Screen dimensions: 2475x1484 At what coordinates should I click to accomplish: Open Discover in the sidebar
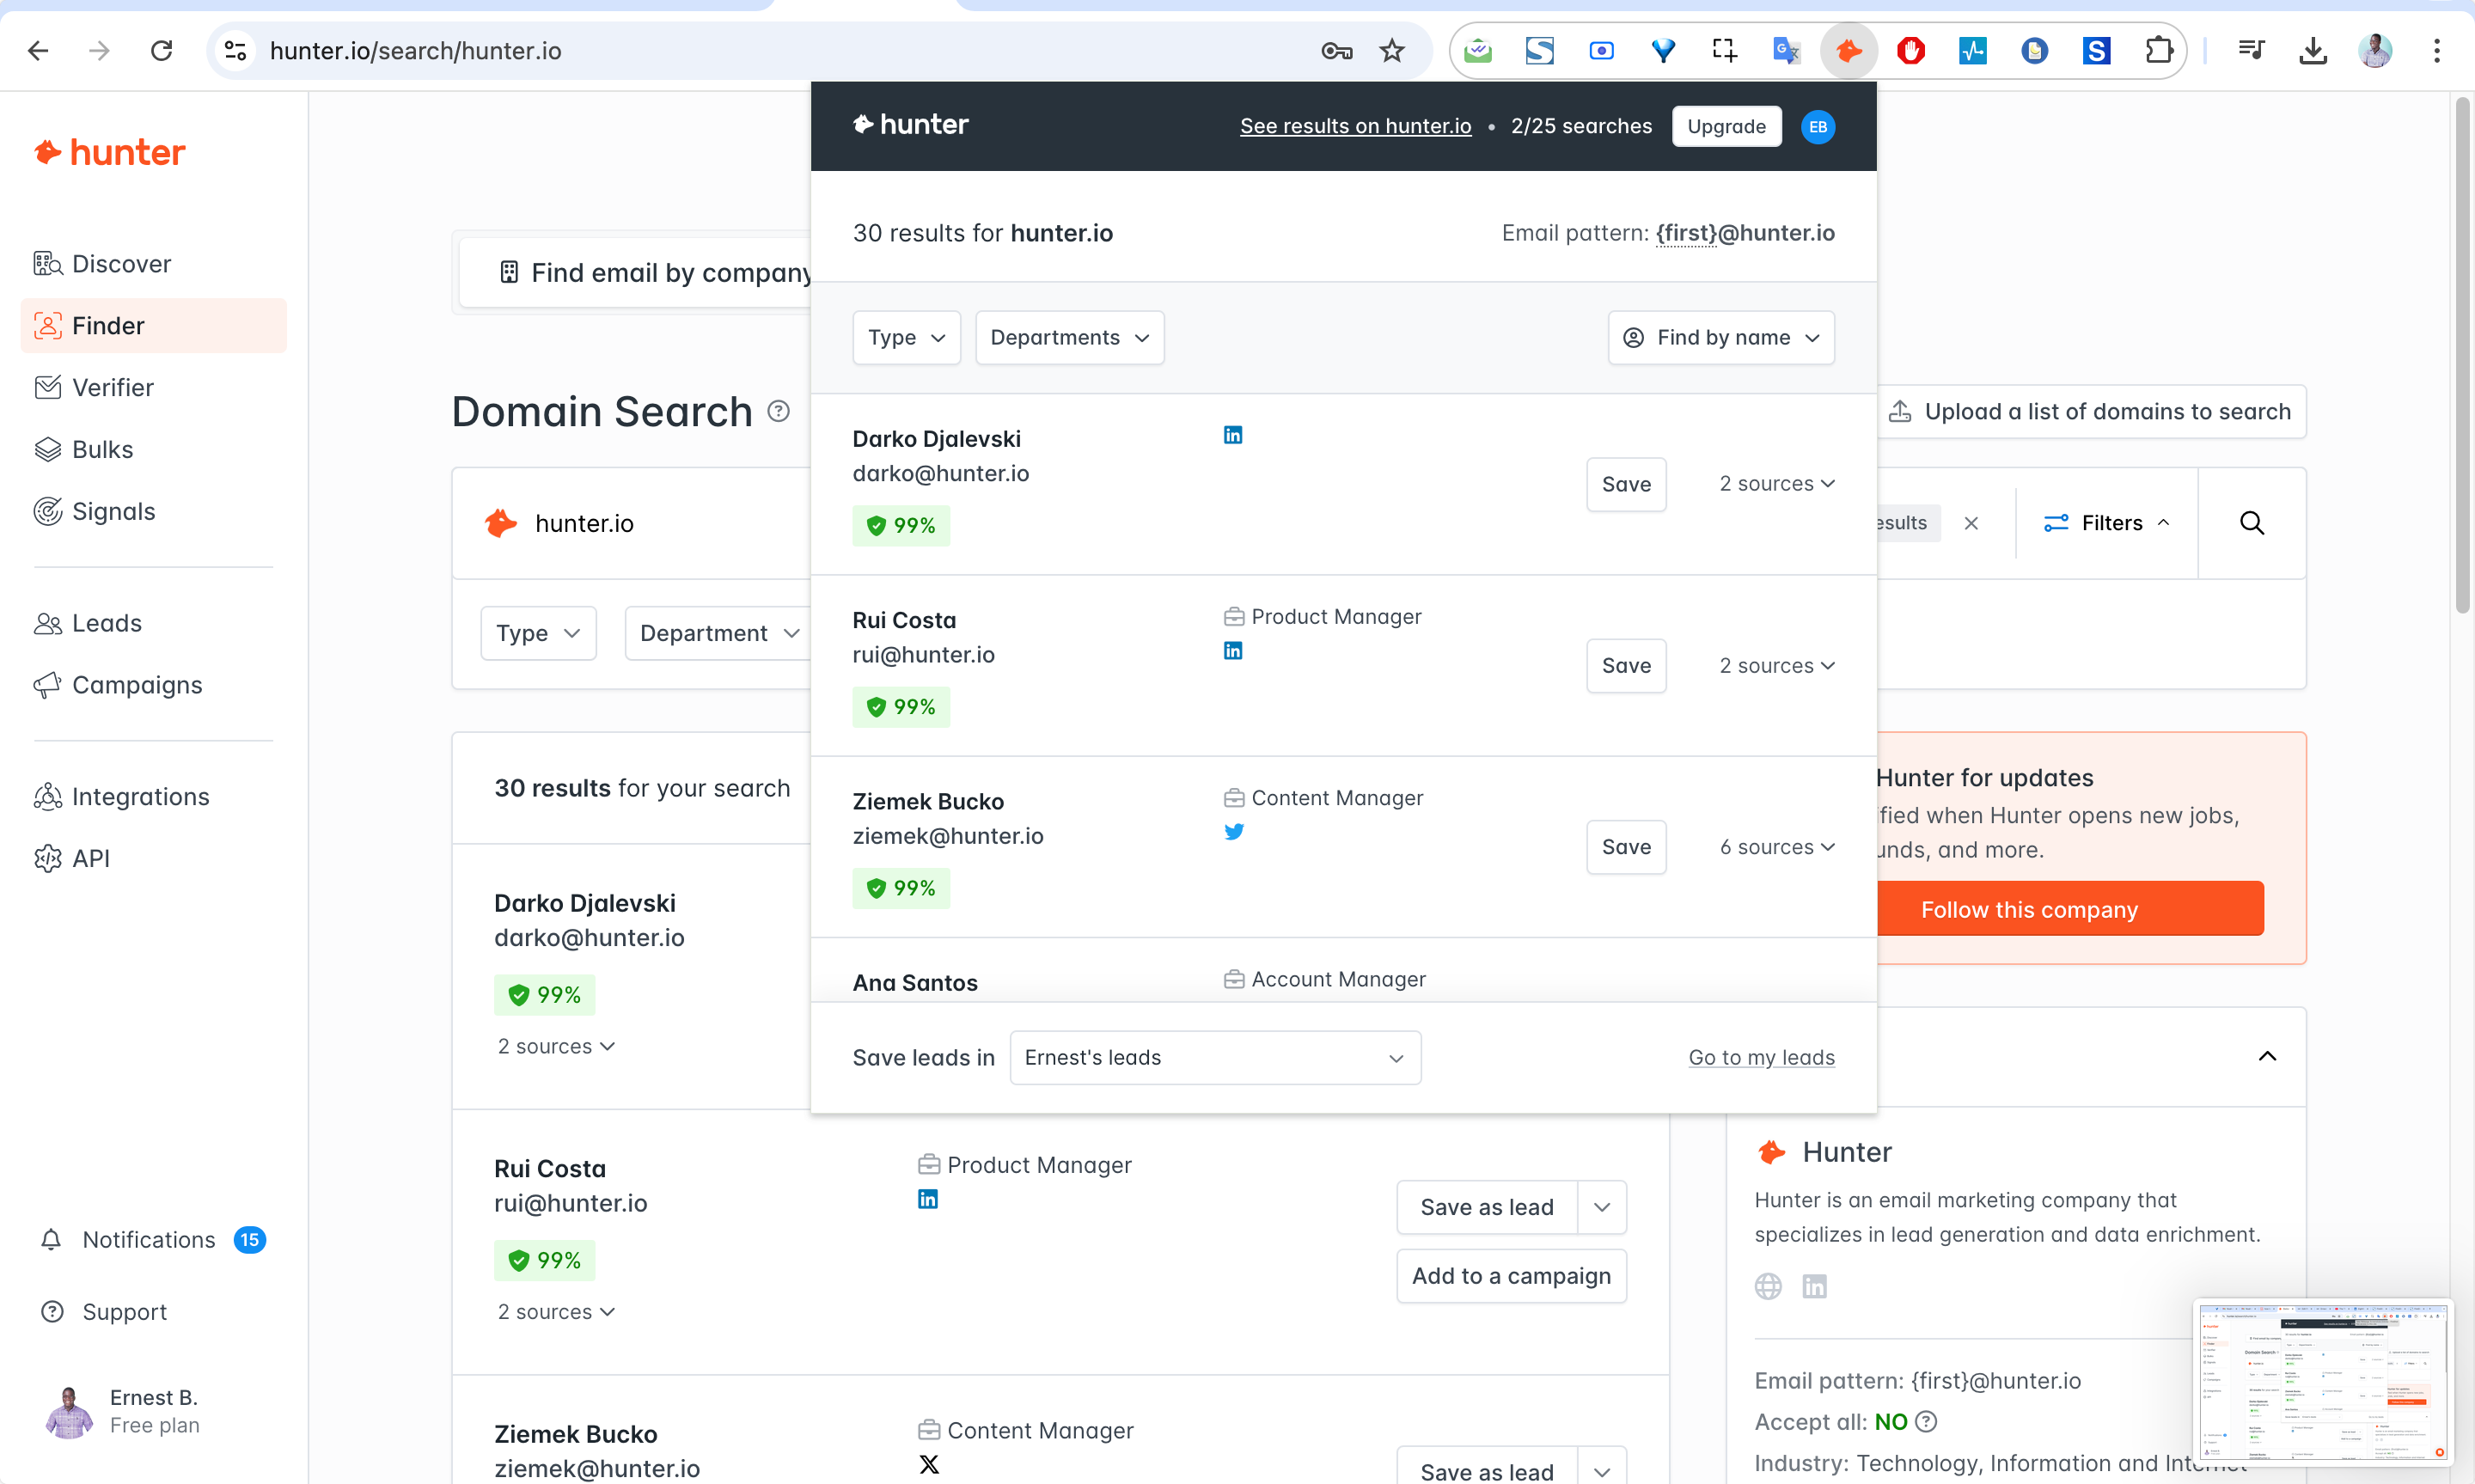(x=153, y=264)
